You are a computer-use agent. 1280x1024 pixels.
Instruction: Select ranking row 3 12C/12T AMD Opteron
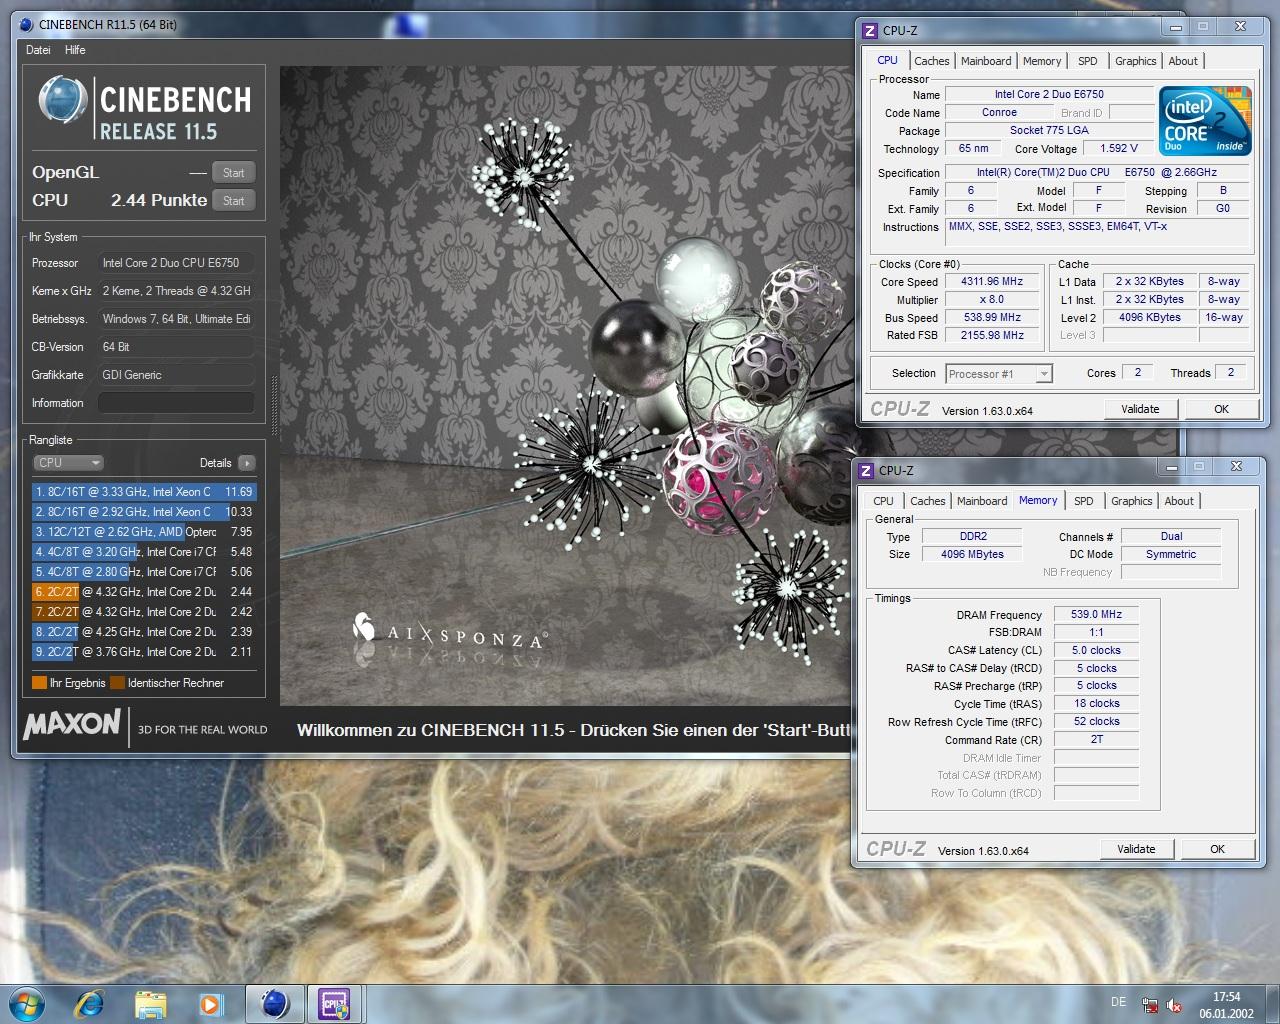pyautogui.click(x=144, y=531)
